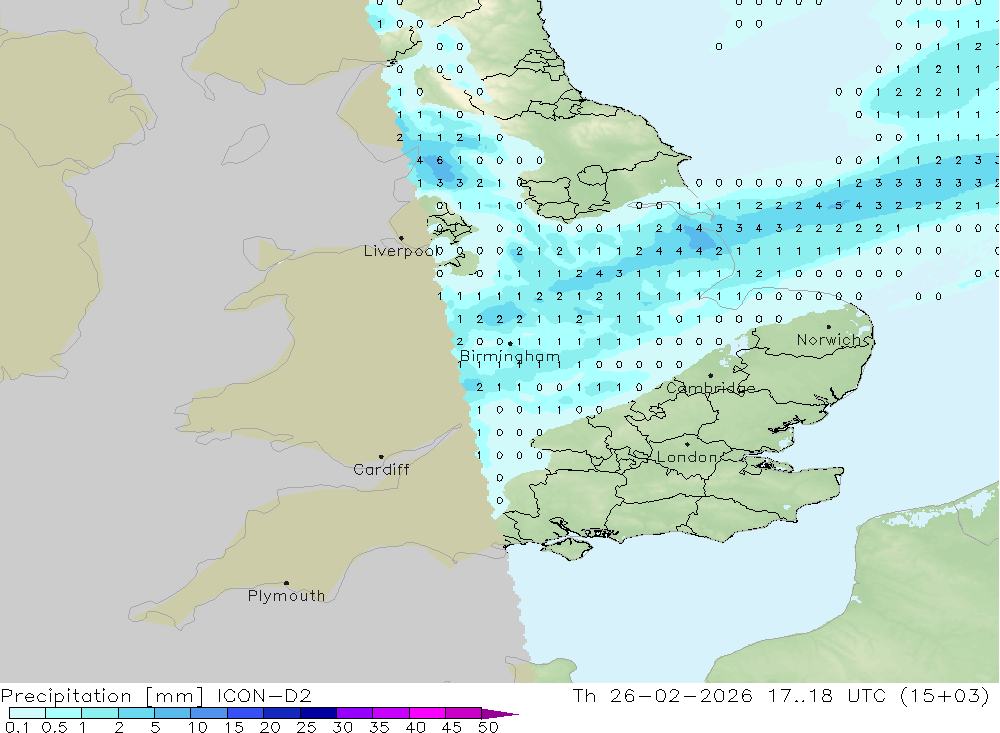Click the legend tick label "10"
Screen dimensions: 1000x733
(x=197, y=727)
